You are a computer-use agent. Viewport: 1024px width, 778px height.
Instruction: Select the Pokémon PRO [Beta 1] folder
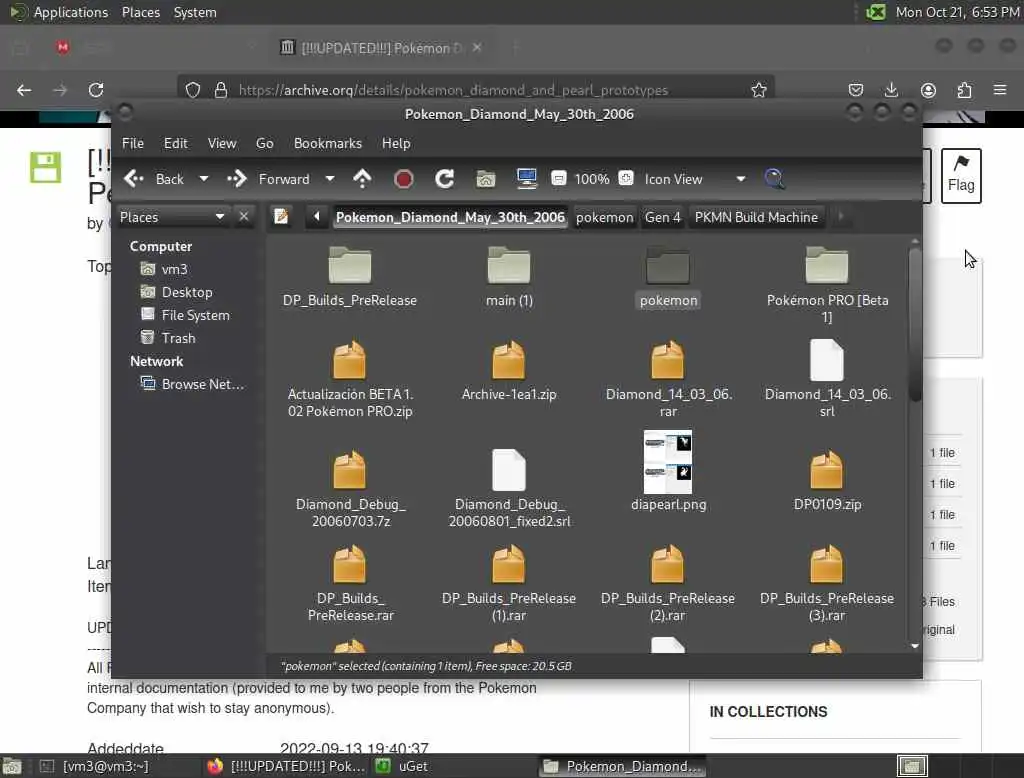pos(827,285)
